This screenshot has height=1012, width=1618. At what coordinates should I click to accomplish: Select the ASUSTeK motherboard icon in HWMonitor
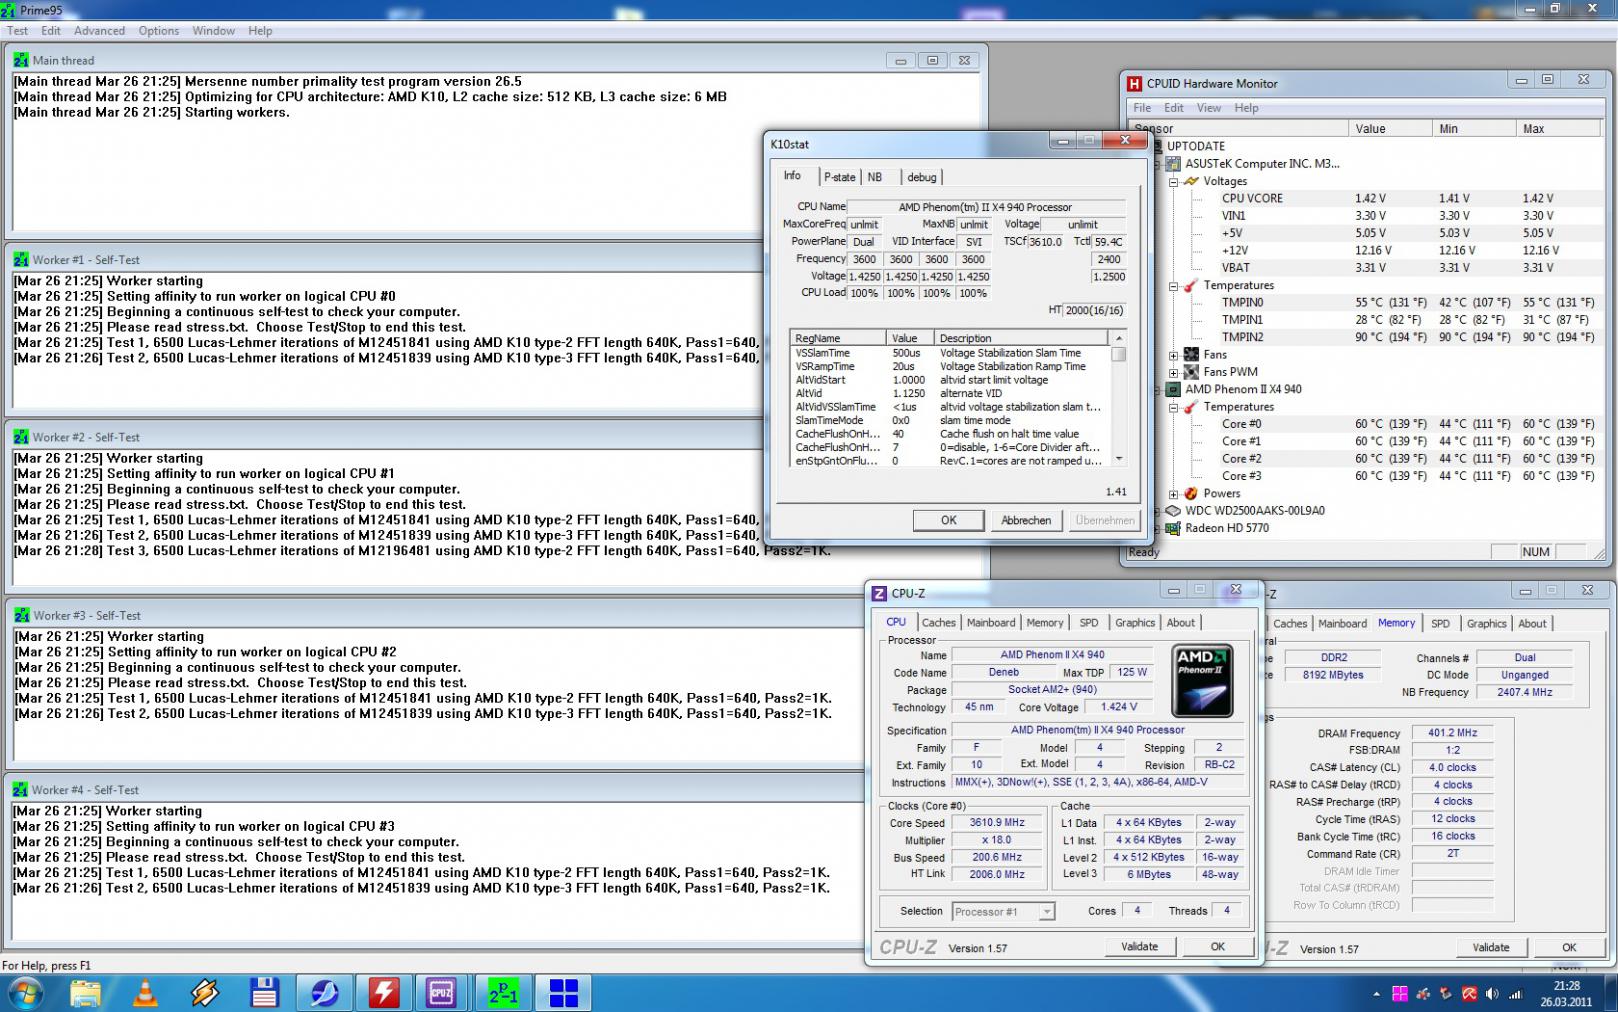(x=1174, y=164)
